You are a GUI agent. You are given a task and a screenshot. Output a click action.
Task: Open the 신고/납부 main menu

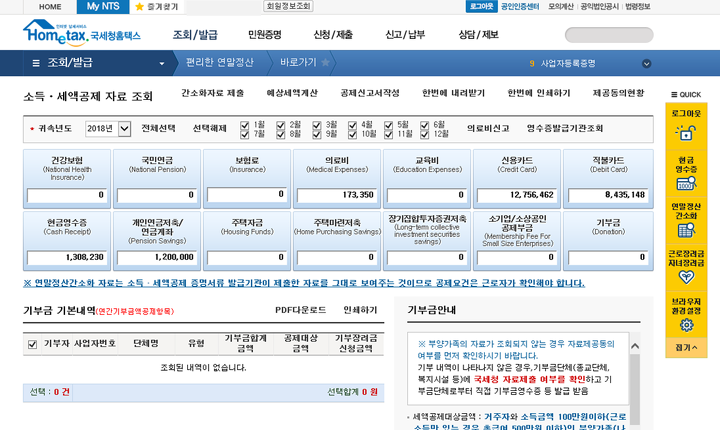click(405, 35)
